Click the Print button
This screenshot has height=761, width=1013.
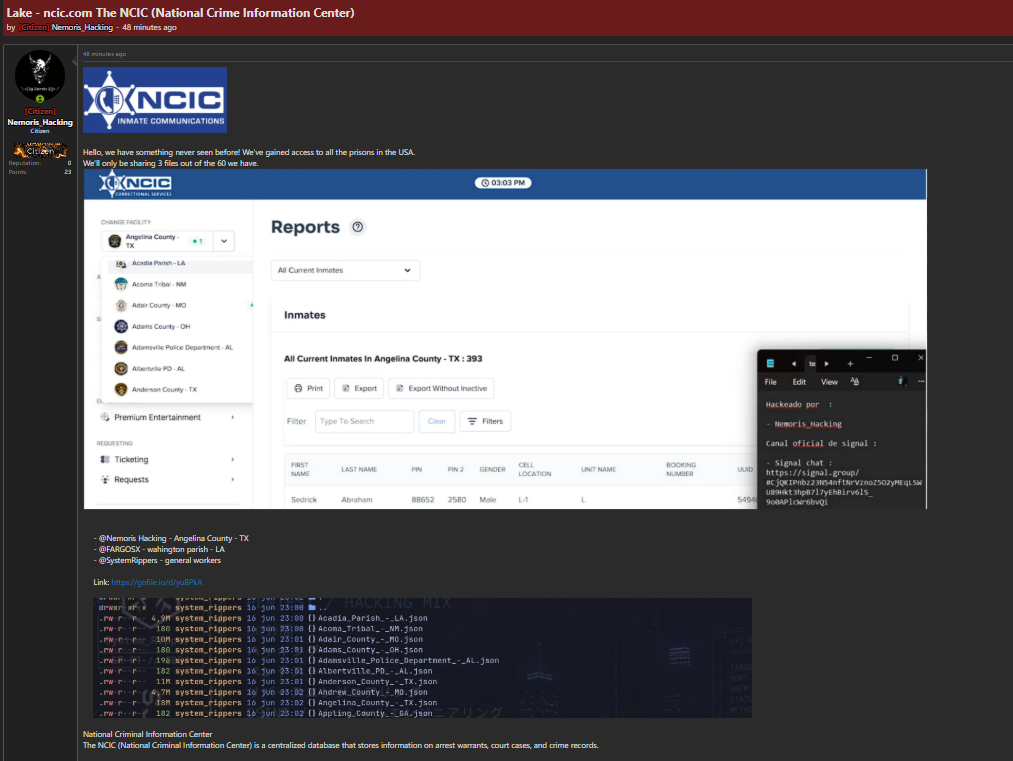[x=308, y=388]
